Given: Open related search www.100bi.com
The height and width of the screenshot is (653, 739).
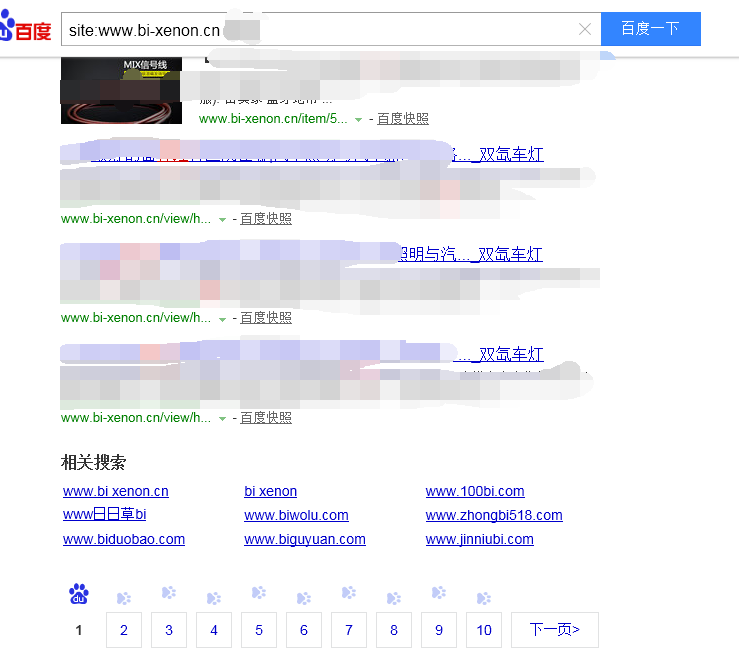Looking at the screenshot, I should pos(475,491).
